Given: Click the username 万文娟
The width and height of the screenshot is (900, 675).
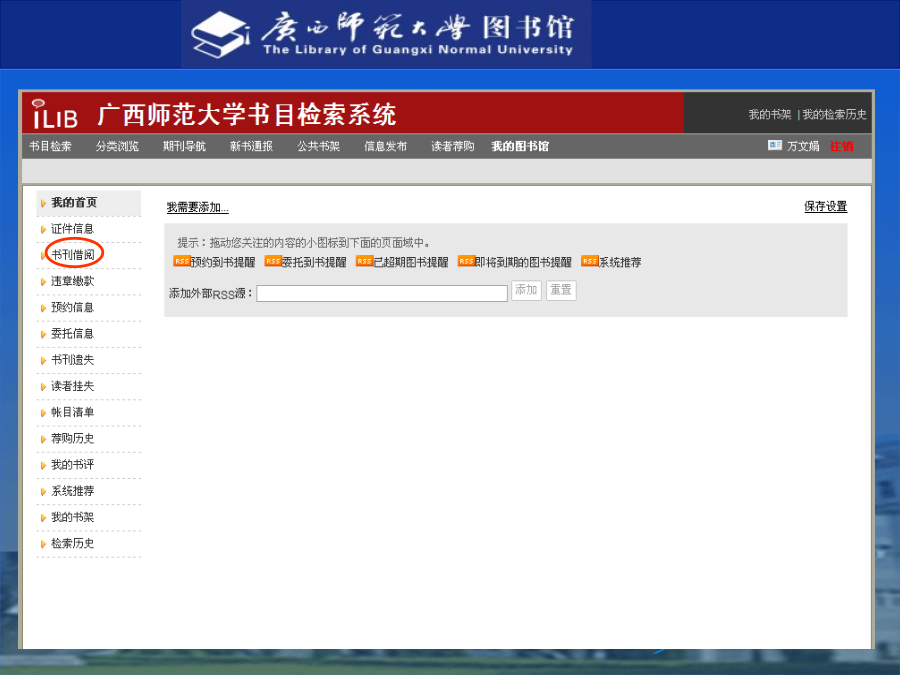Looking at the screenshot, I should pyautogui.click(x=803, y=146).
